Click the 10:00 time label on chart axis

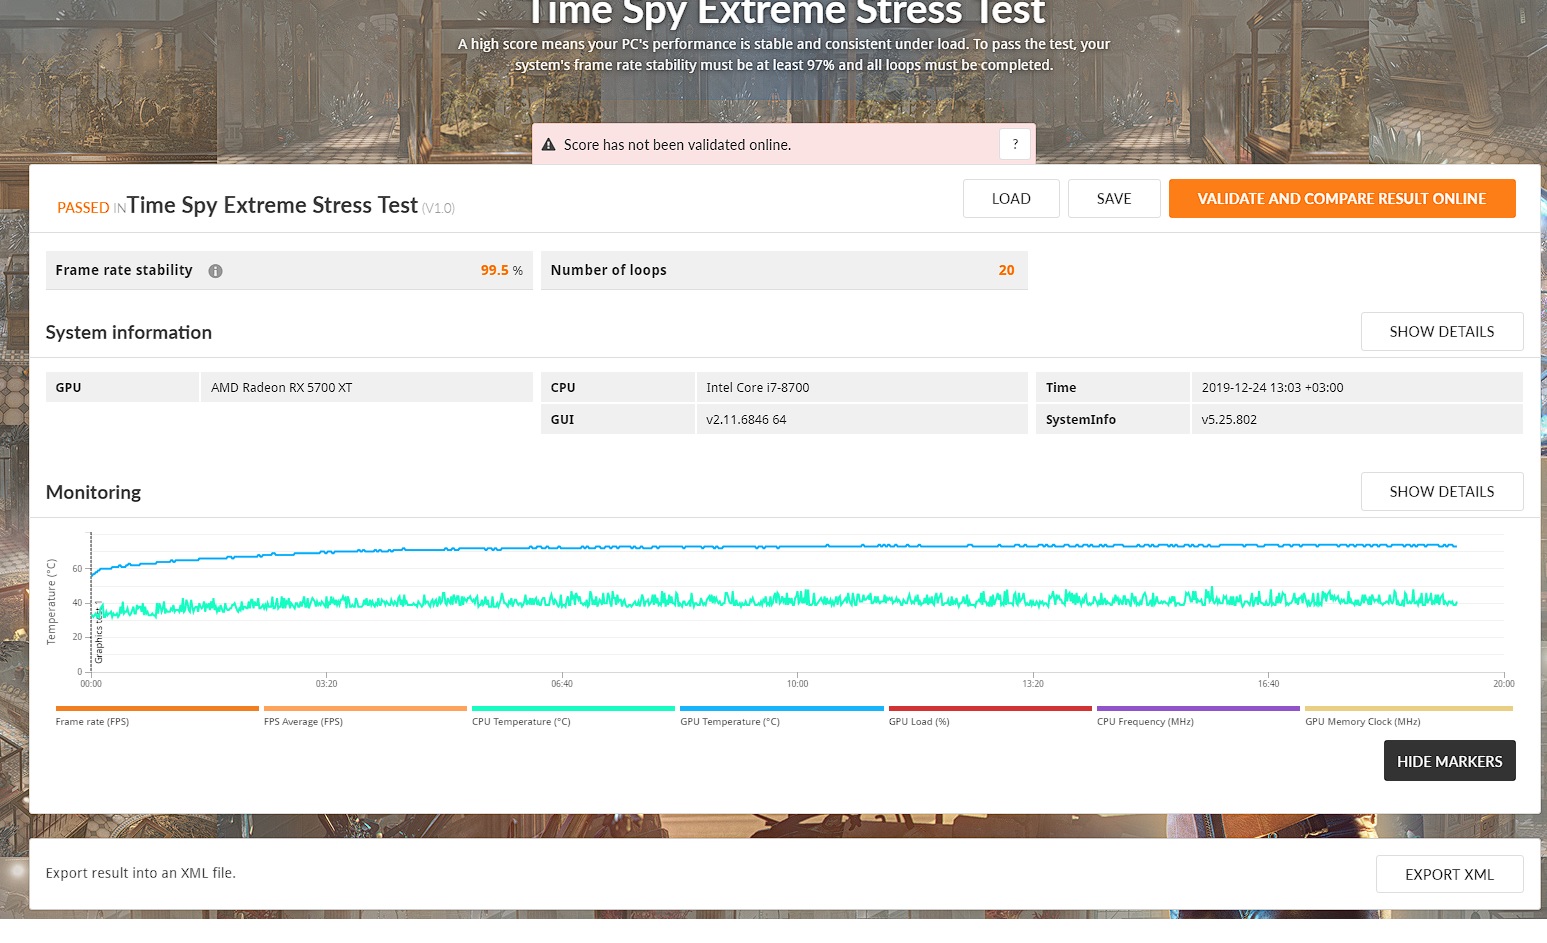point(797,684)
